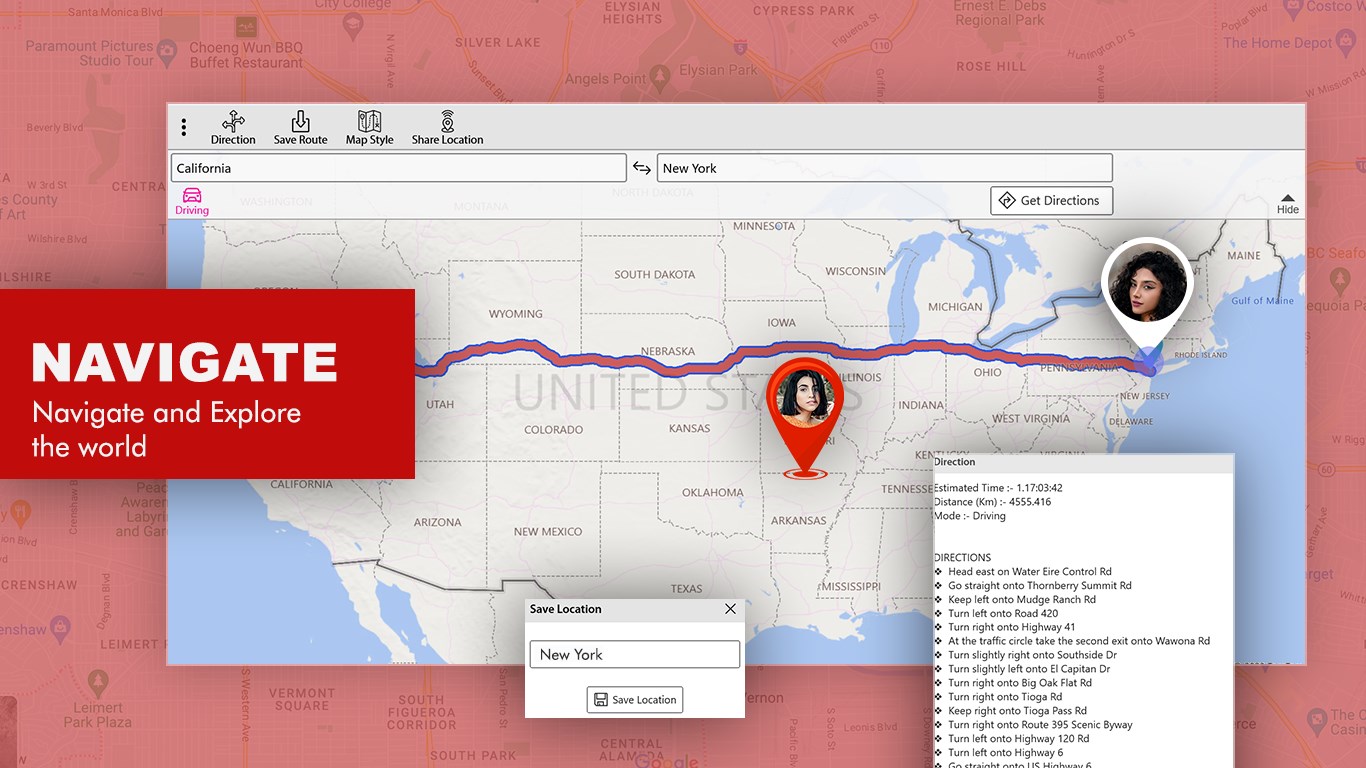Select step 'Turn left onto Road 420'
1366x768 pixels.
coord(1002,614)
